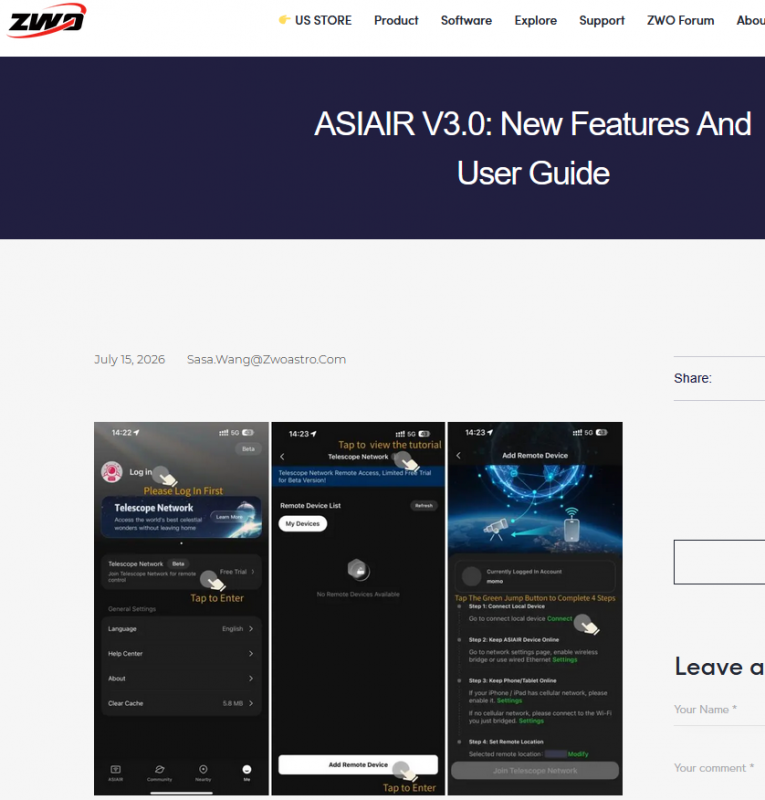Tap green Settings link in Step 2
Viewport: 765px width, 800px height.
(564, 660)
